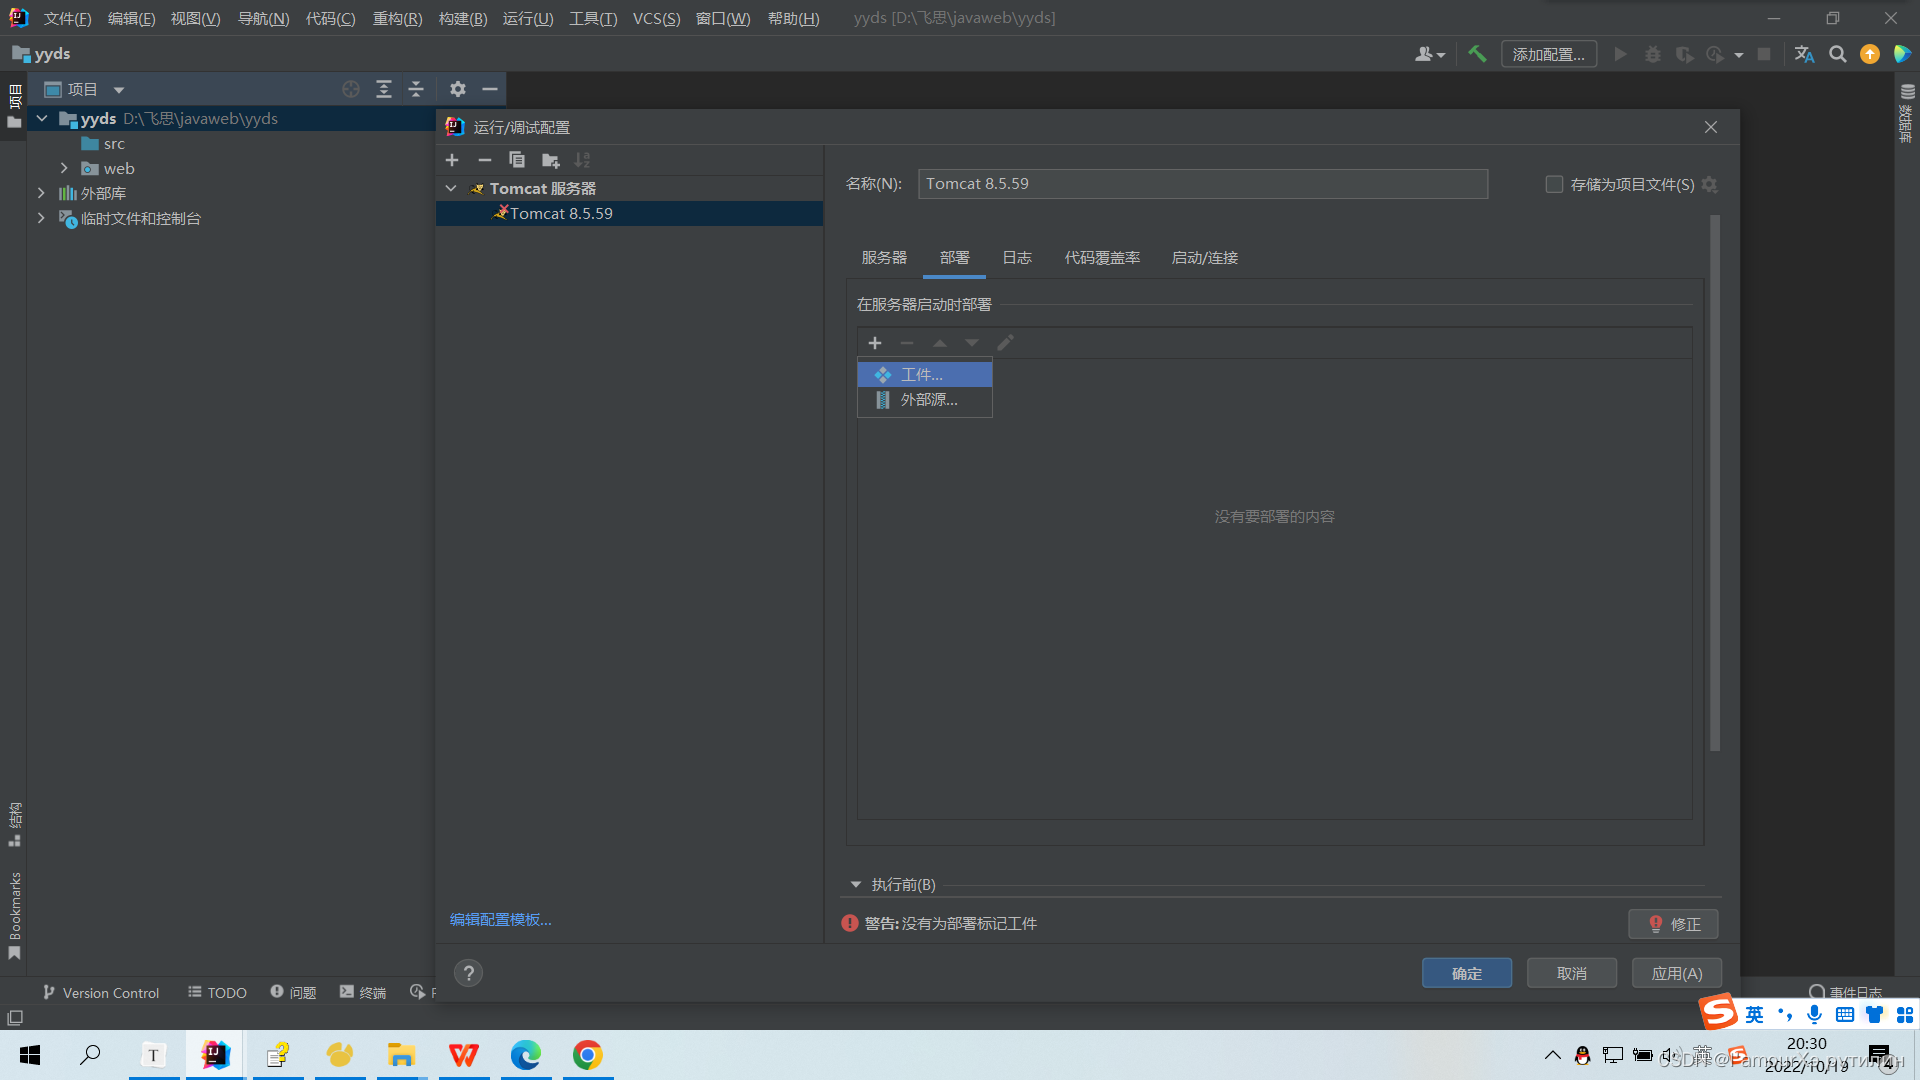Click the edit configuration templates link

point(500,919)
